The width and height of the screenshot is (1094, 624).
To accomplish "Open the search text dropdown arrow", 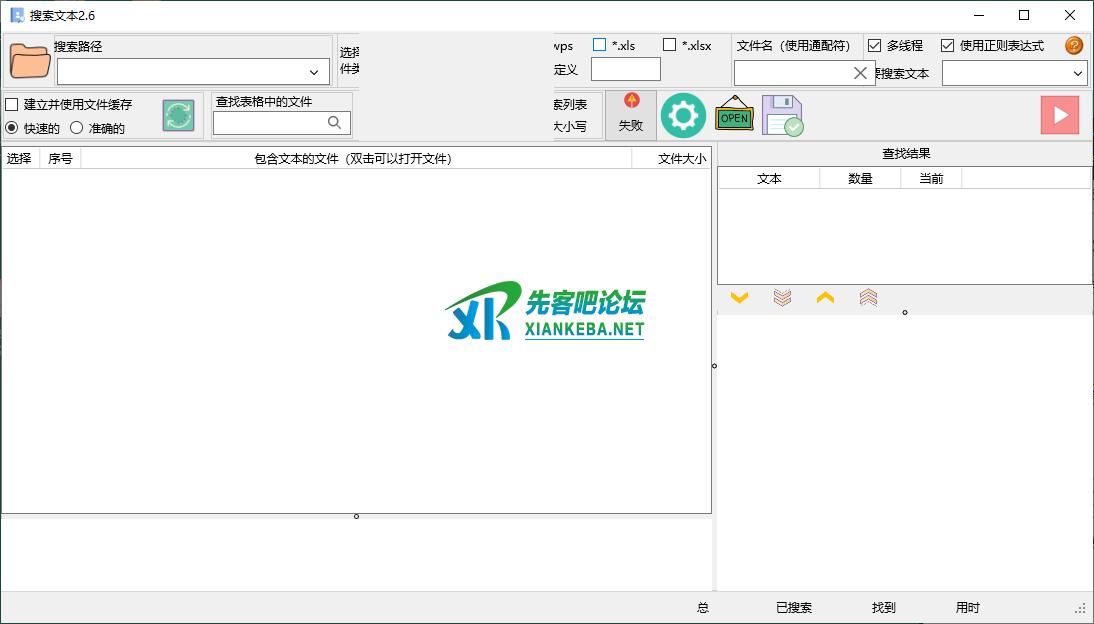I will point(1077,73).
